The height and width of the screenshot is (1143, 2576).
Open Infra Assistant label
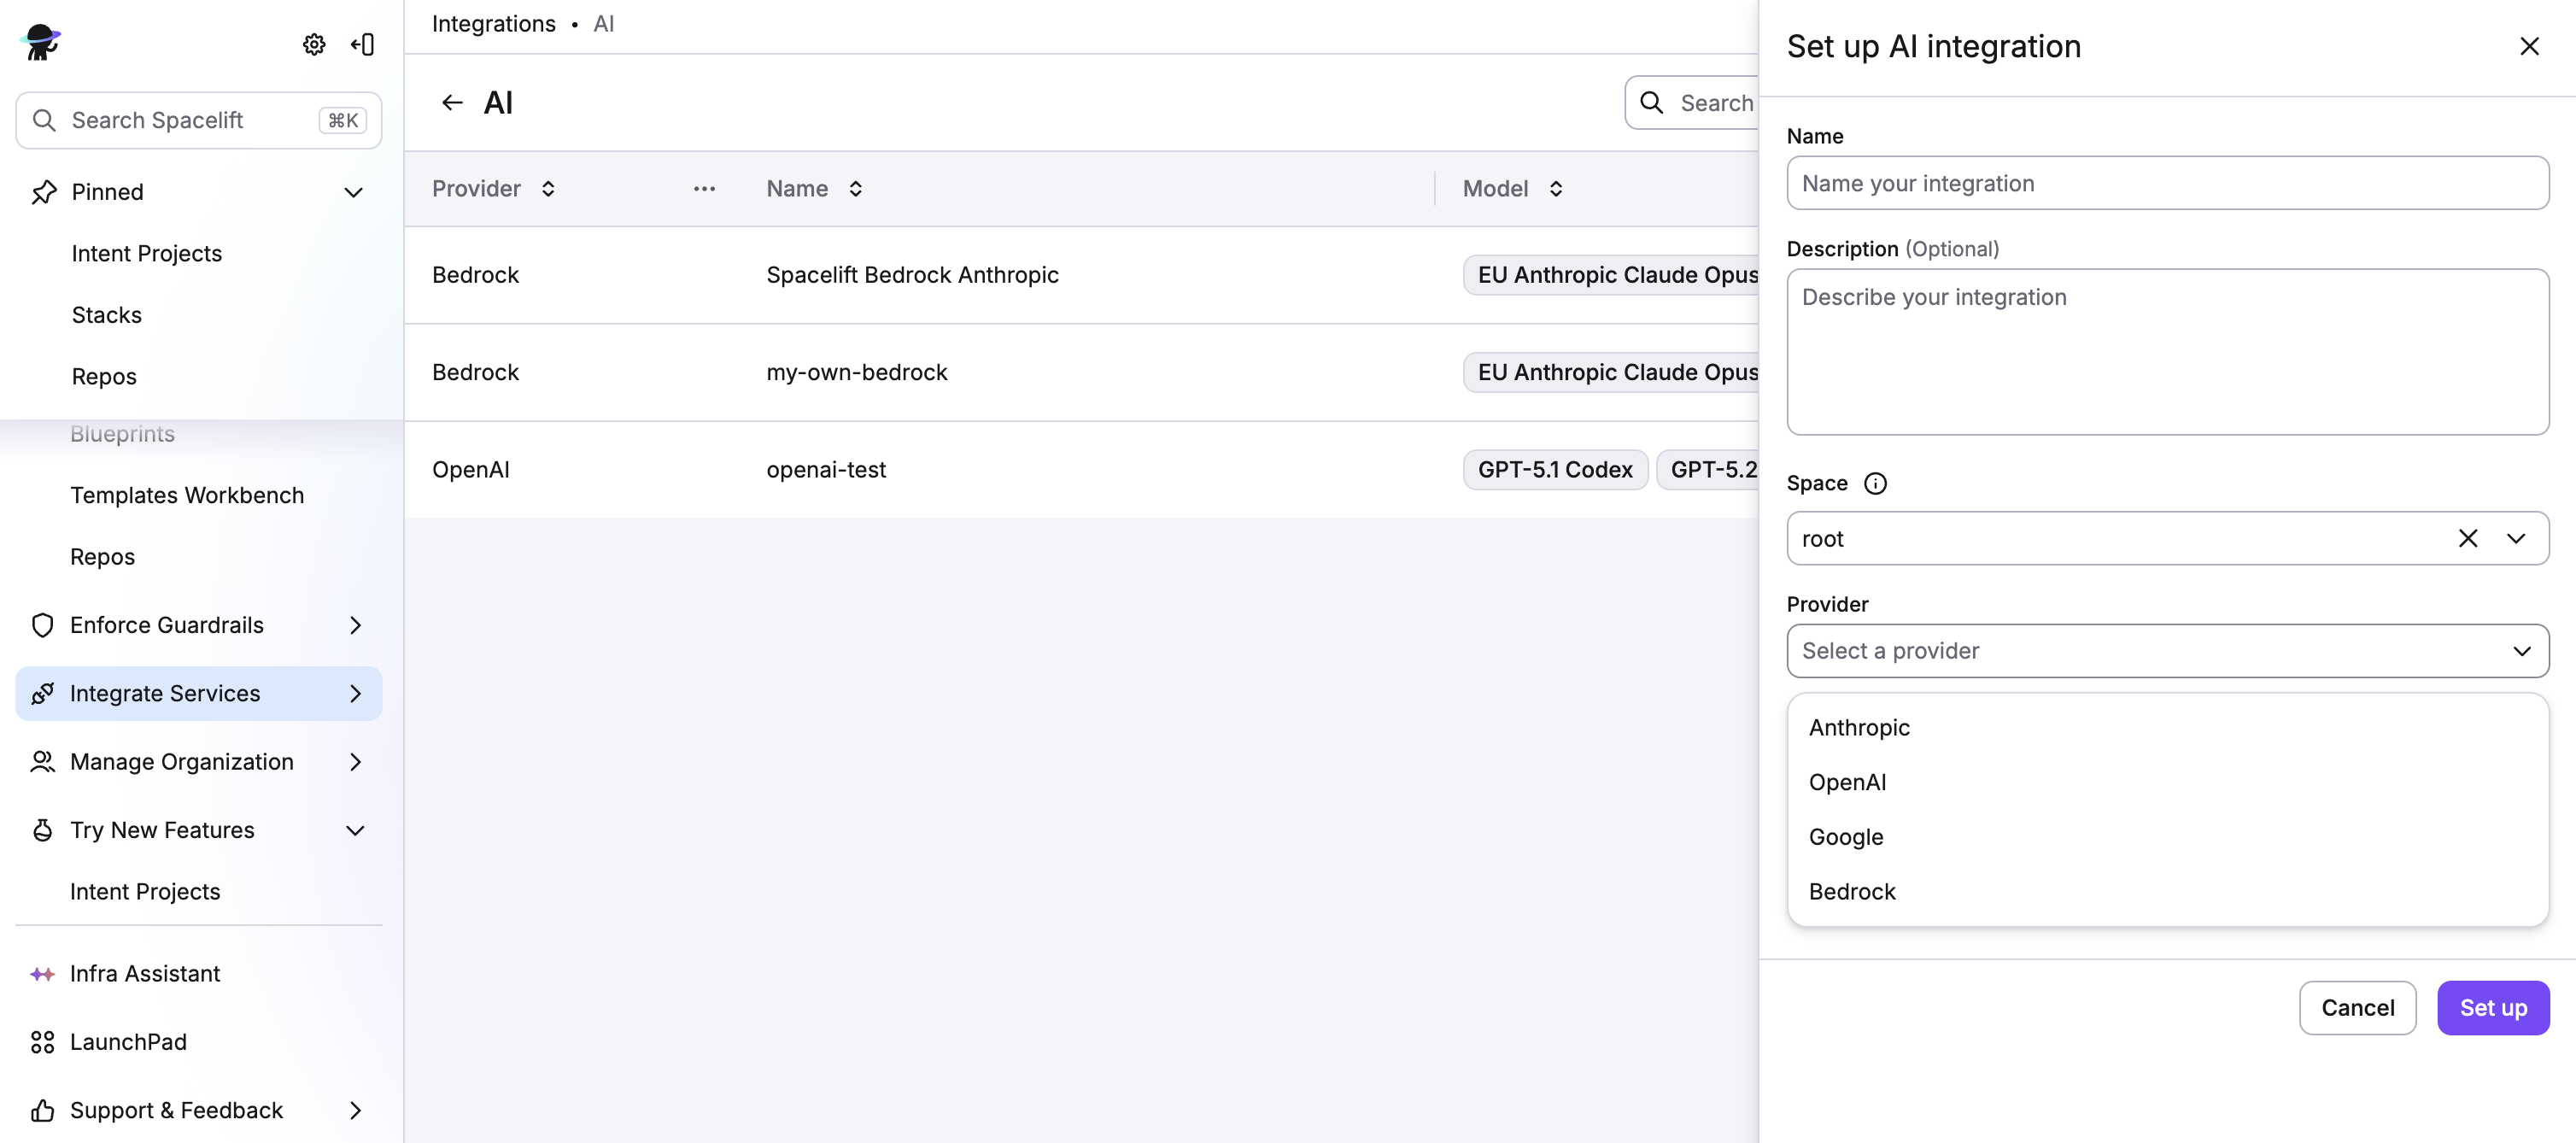[145, 974]
